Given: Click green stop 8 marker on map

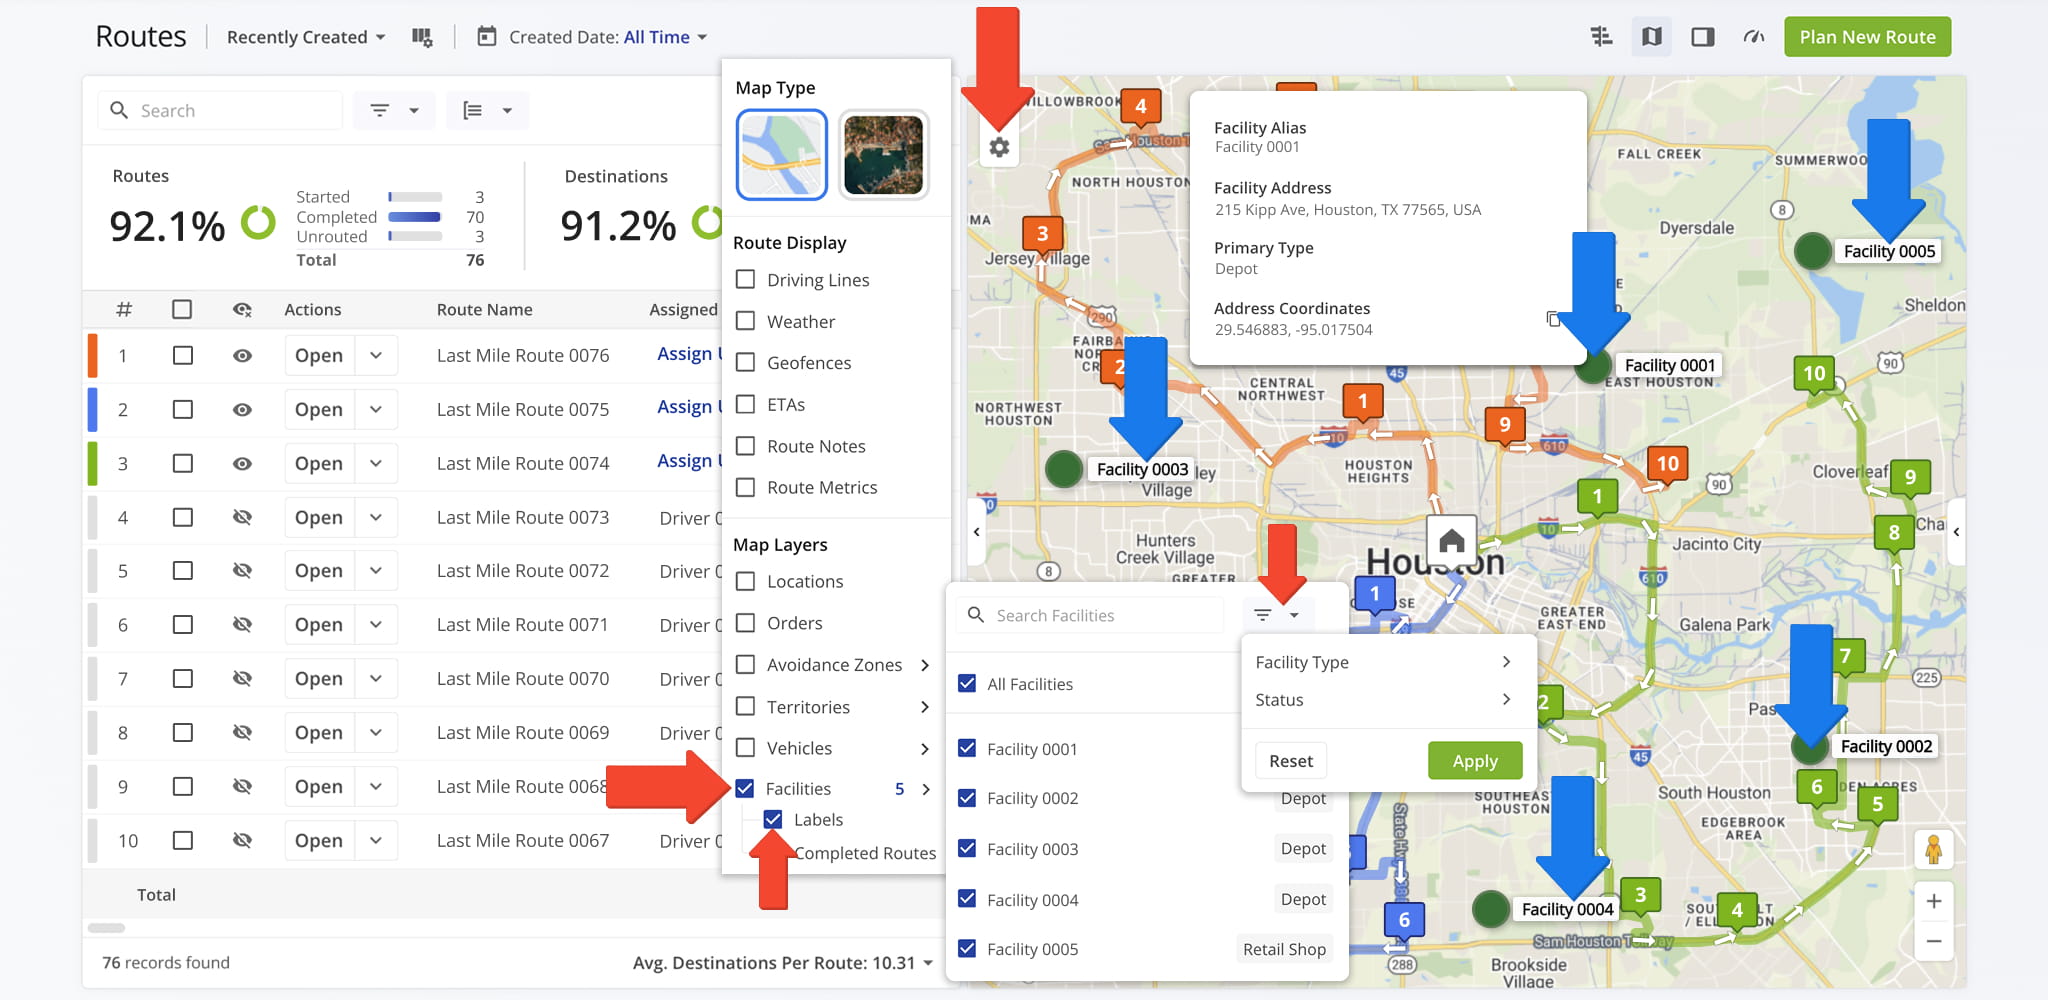Looking at the screenshot, I should pyautogui.click(x=1894, y=534).
